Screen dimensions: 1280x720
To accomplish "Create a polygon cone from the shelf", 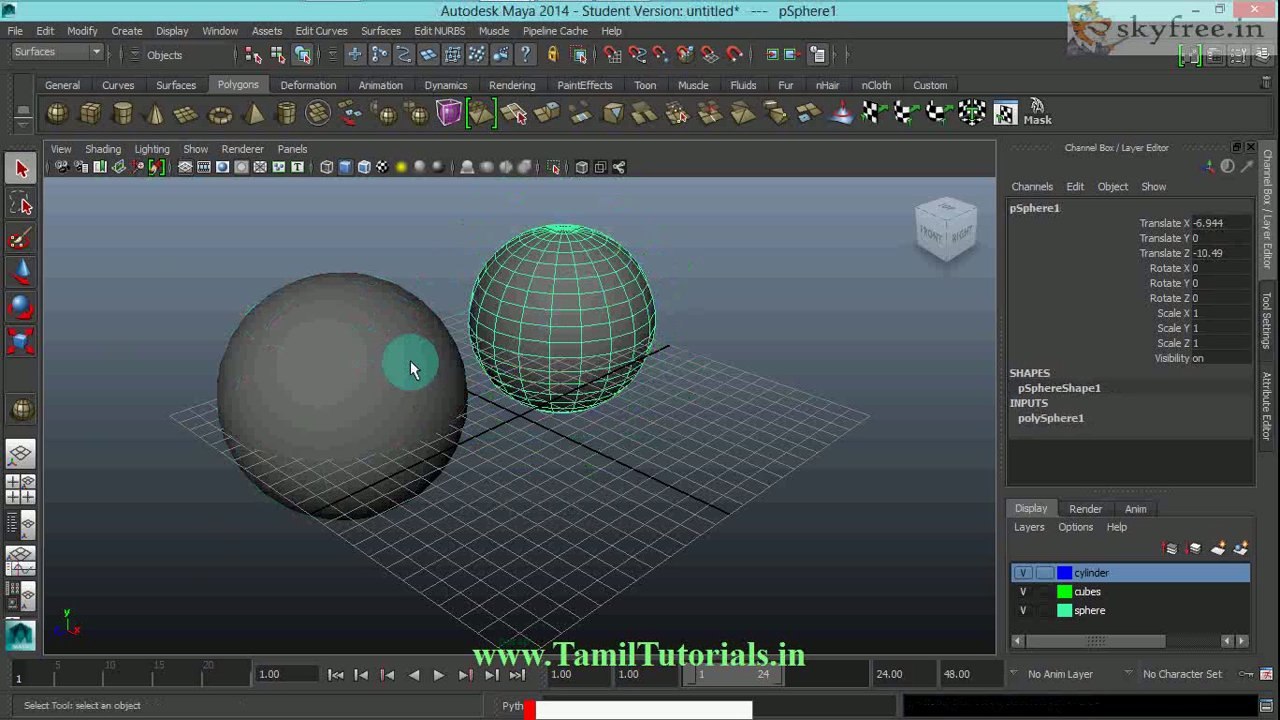I will coord(155,114).
